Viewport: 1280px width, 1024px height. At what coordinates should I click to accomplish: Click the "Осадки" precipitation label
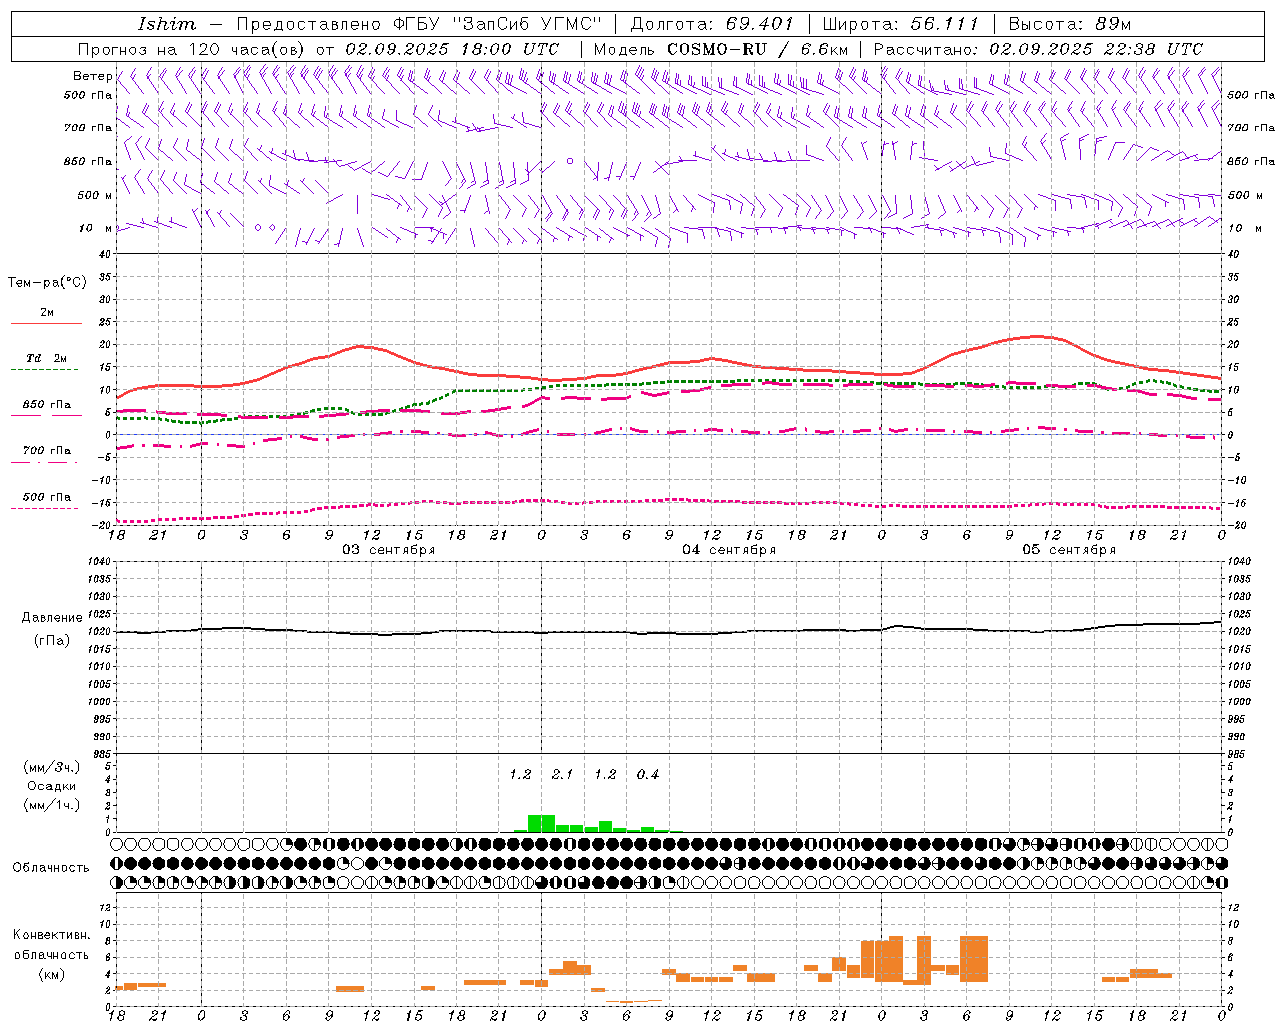[52, 786]
